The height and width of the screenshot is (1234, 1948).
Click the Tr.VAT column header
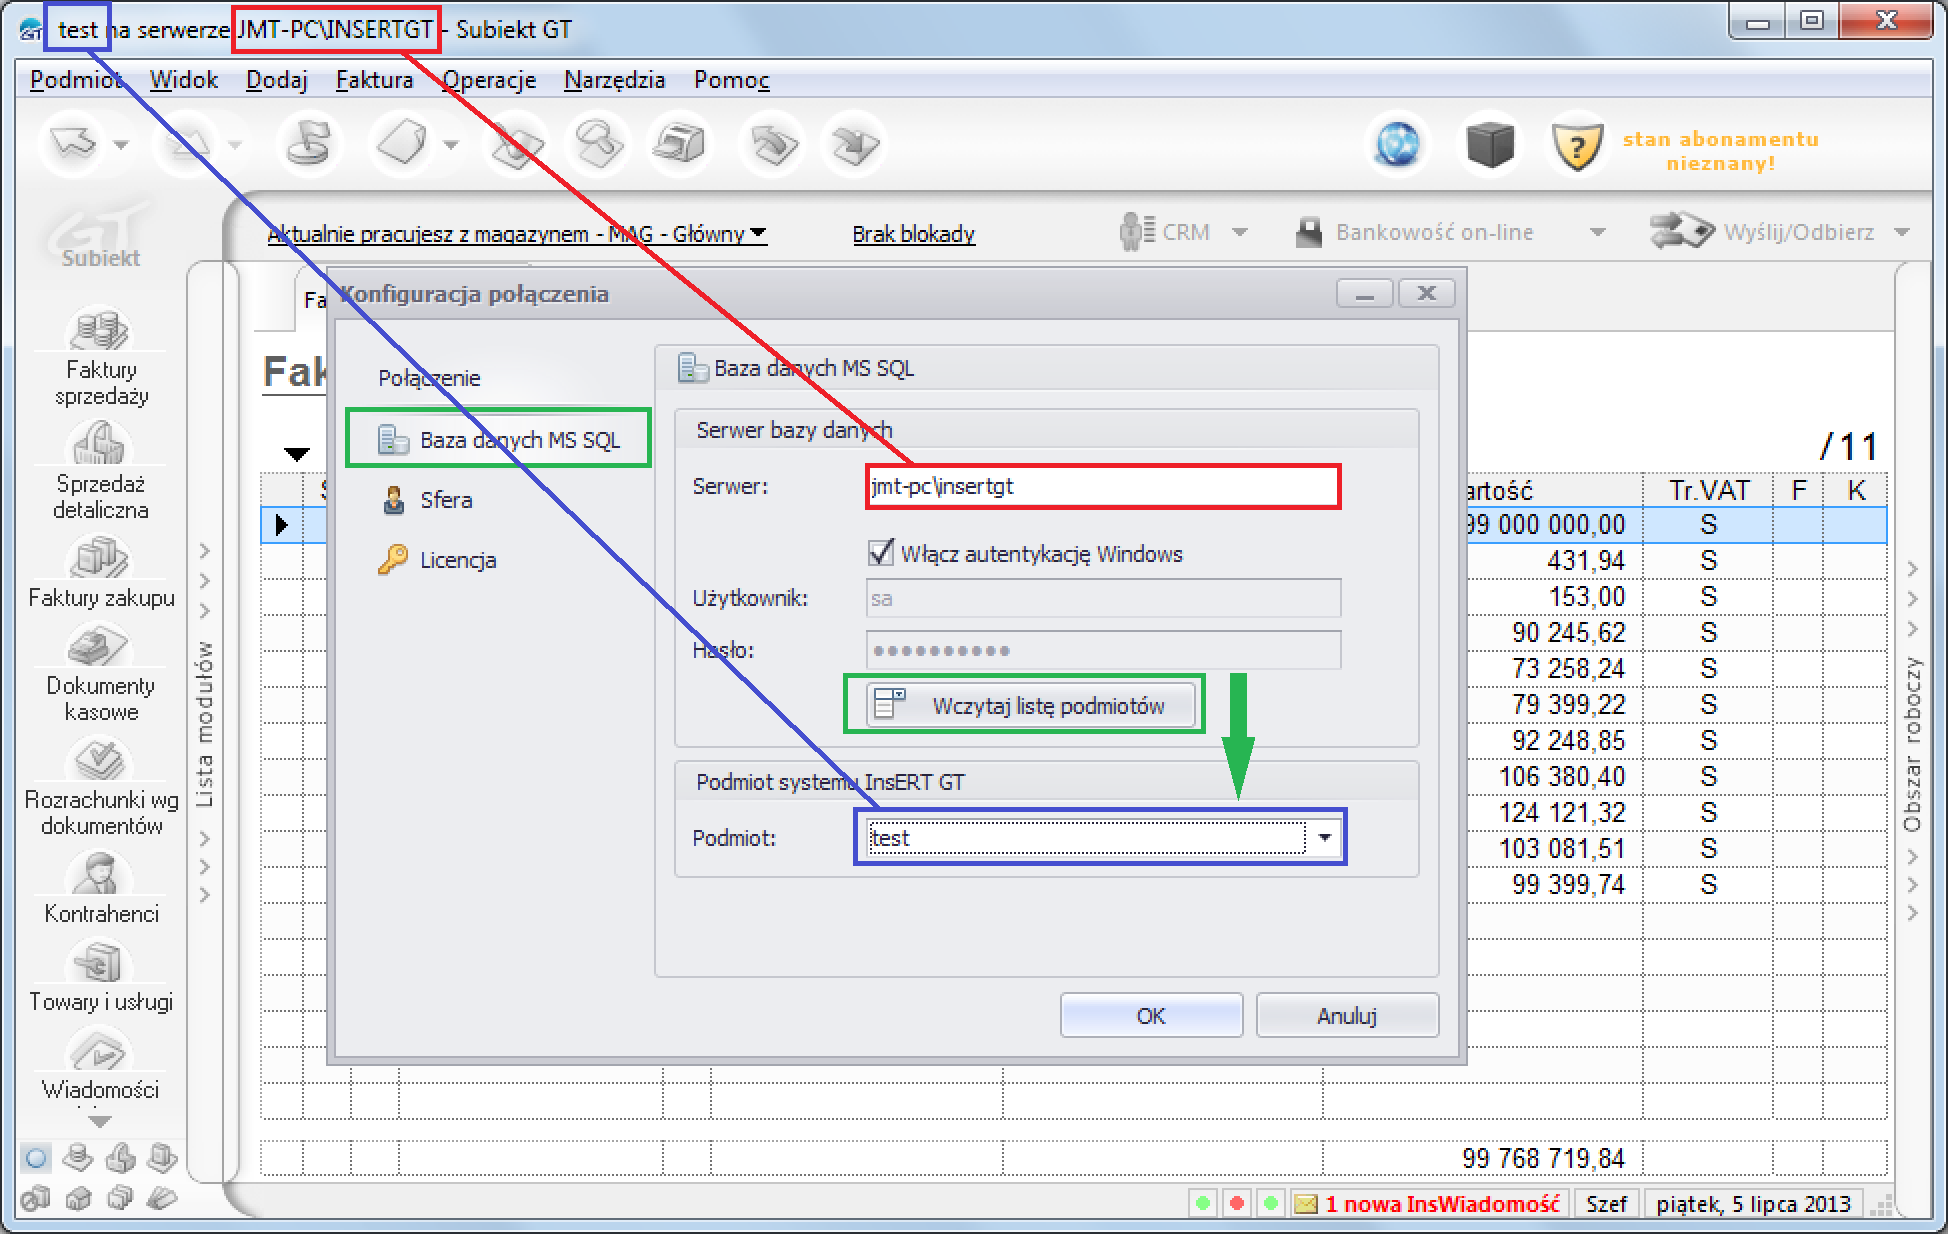[x=1708, y=490]
